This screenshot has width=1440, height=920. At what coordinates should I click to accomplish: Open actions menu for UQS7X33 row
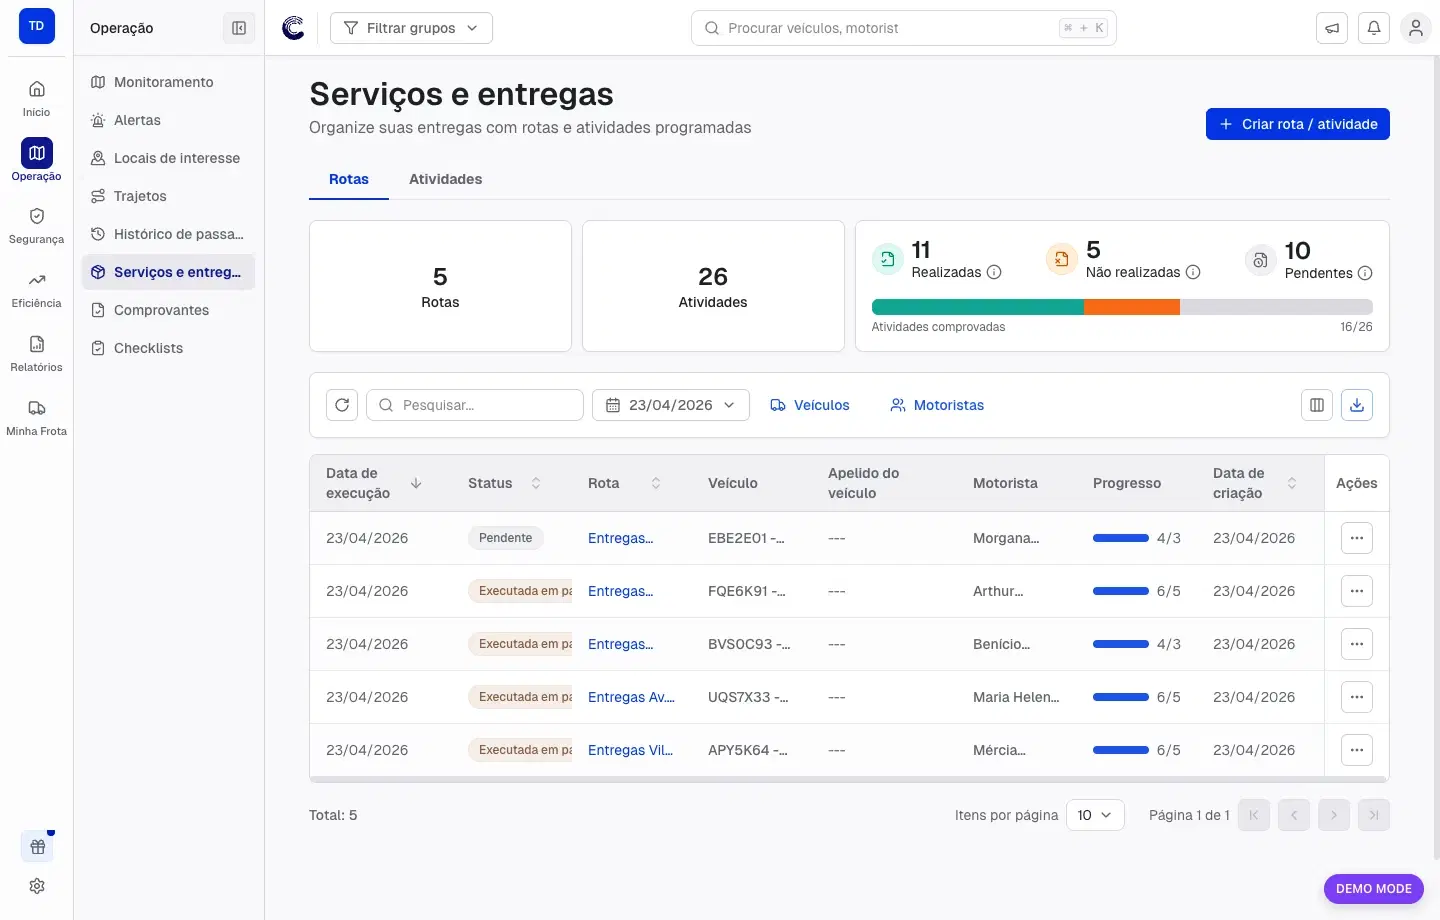(x=1357, y=697)
